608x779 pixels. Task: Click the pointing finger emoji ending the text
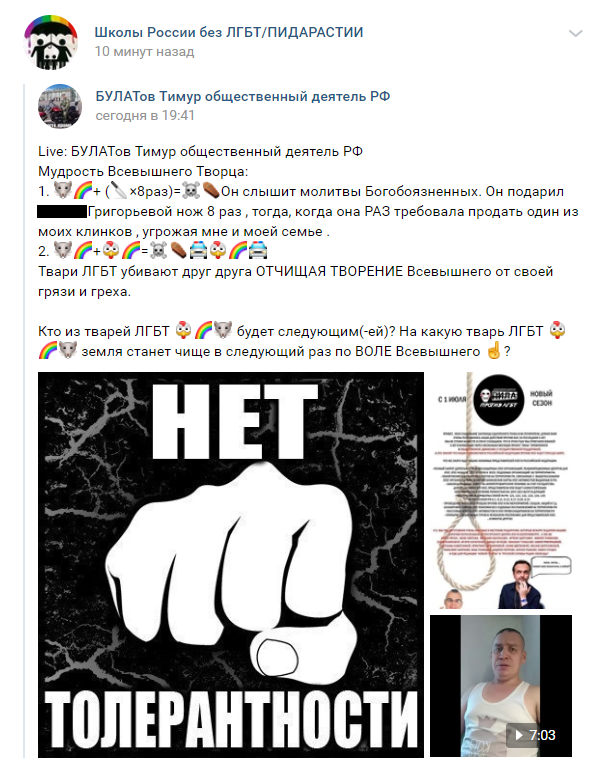coord(493,351)
